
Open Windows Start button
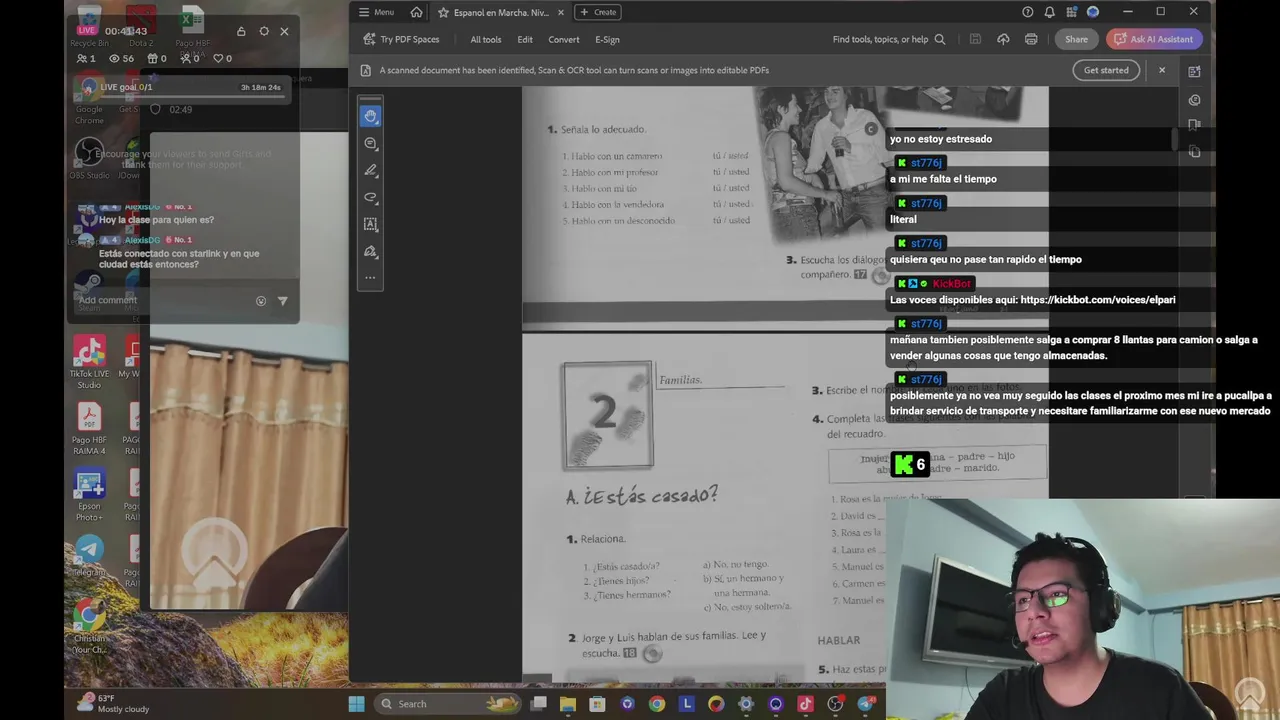click(x=356, y=704)
